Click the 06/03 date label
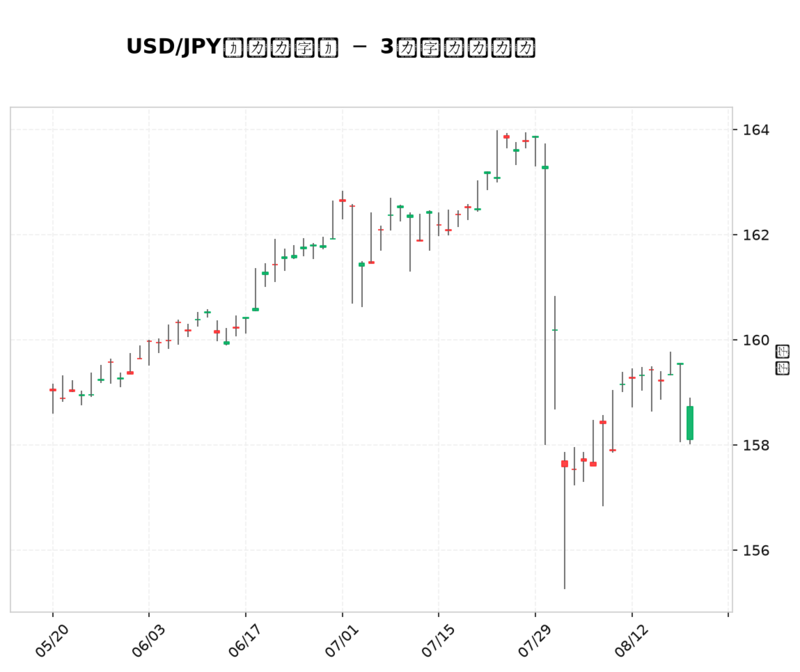The width and height of the screenshot is (800, 672). point(148,641)
